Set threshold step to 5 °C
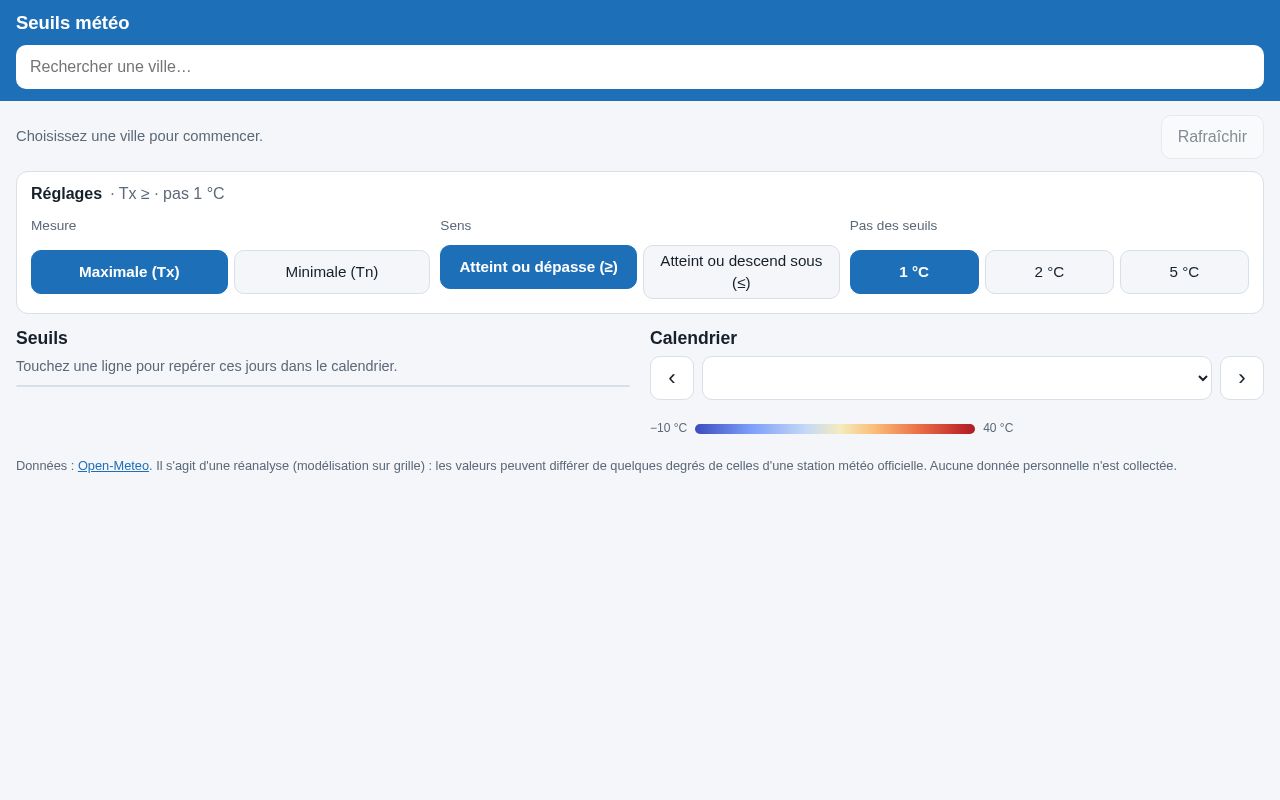The width and height of the screenshot is (1280, 800). click(1184, 272)
